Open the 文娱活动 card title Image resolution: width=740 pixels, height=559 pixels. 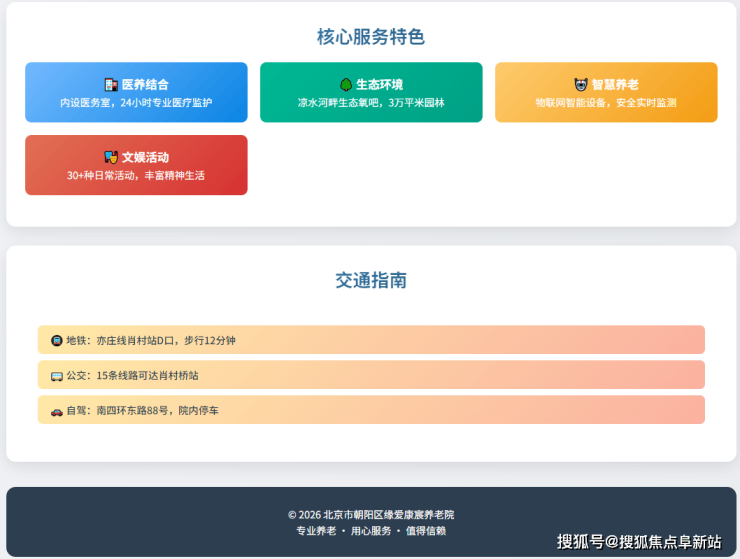point(145,157)
